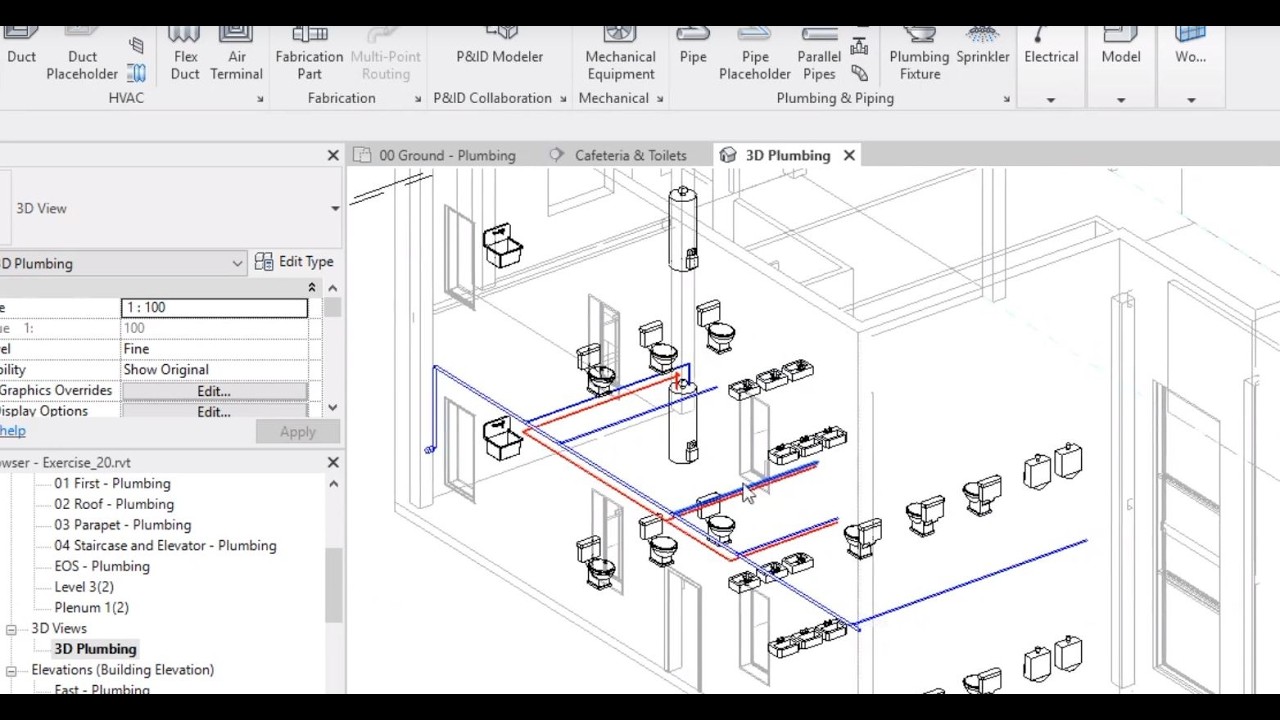Image resolution: width=1280 pixels, height=720 pixels.
Task: Expand the Work Plane ribbon dropdown
Action: (1190, 100)
